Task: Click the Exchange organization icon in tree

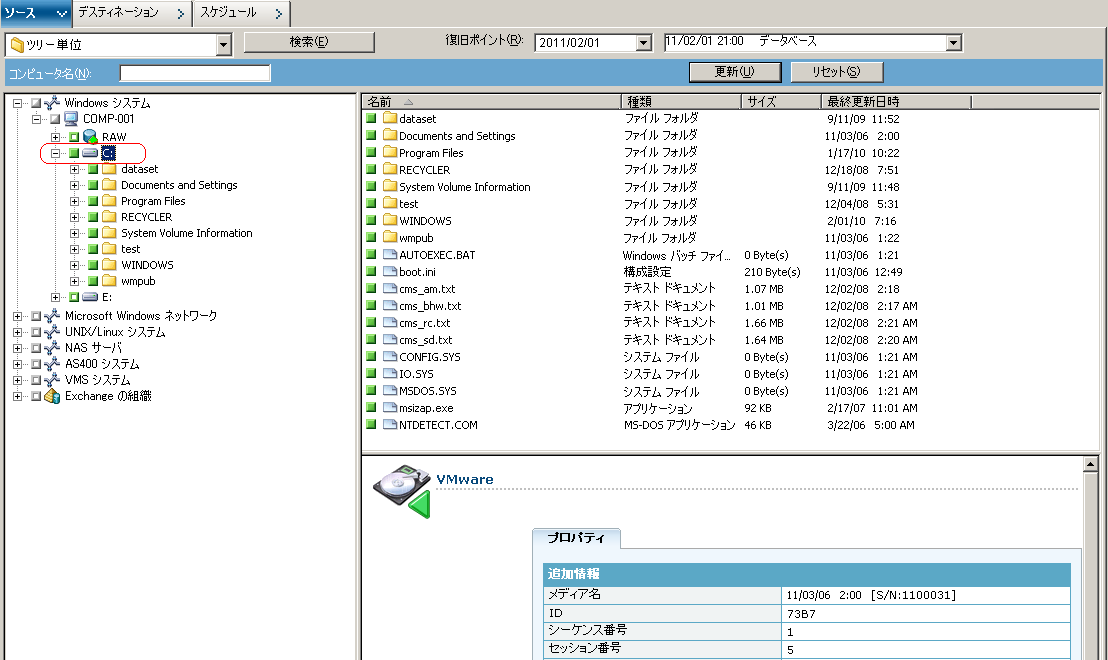Action: pyautogui.click(x=52, y=396)
